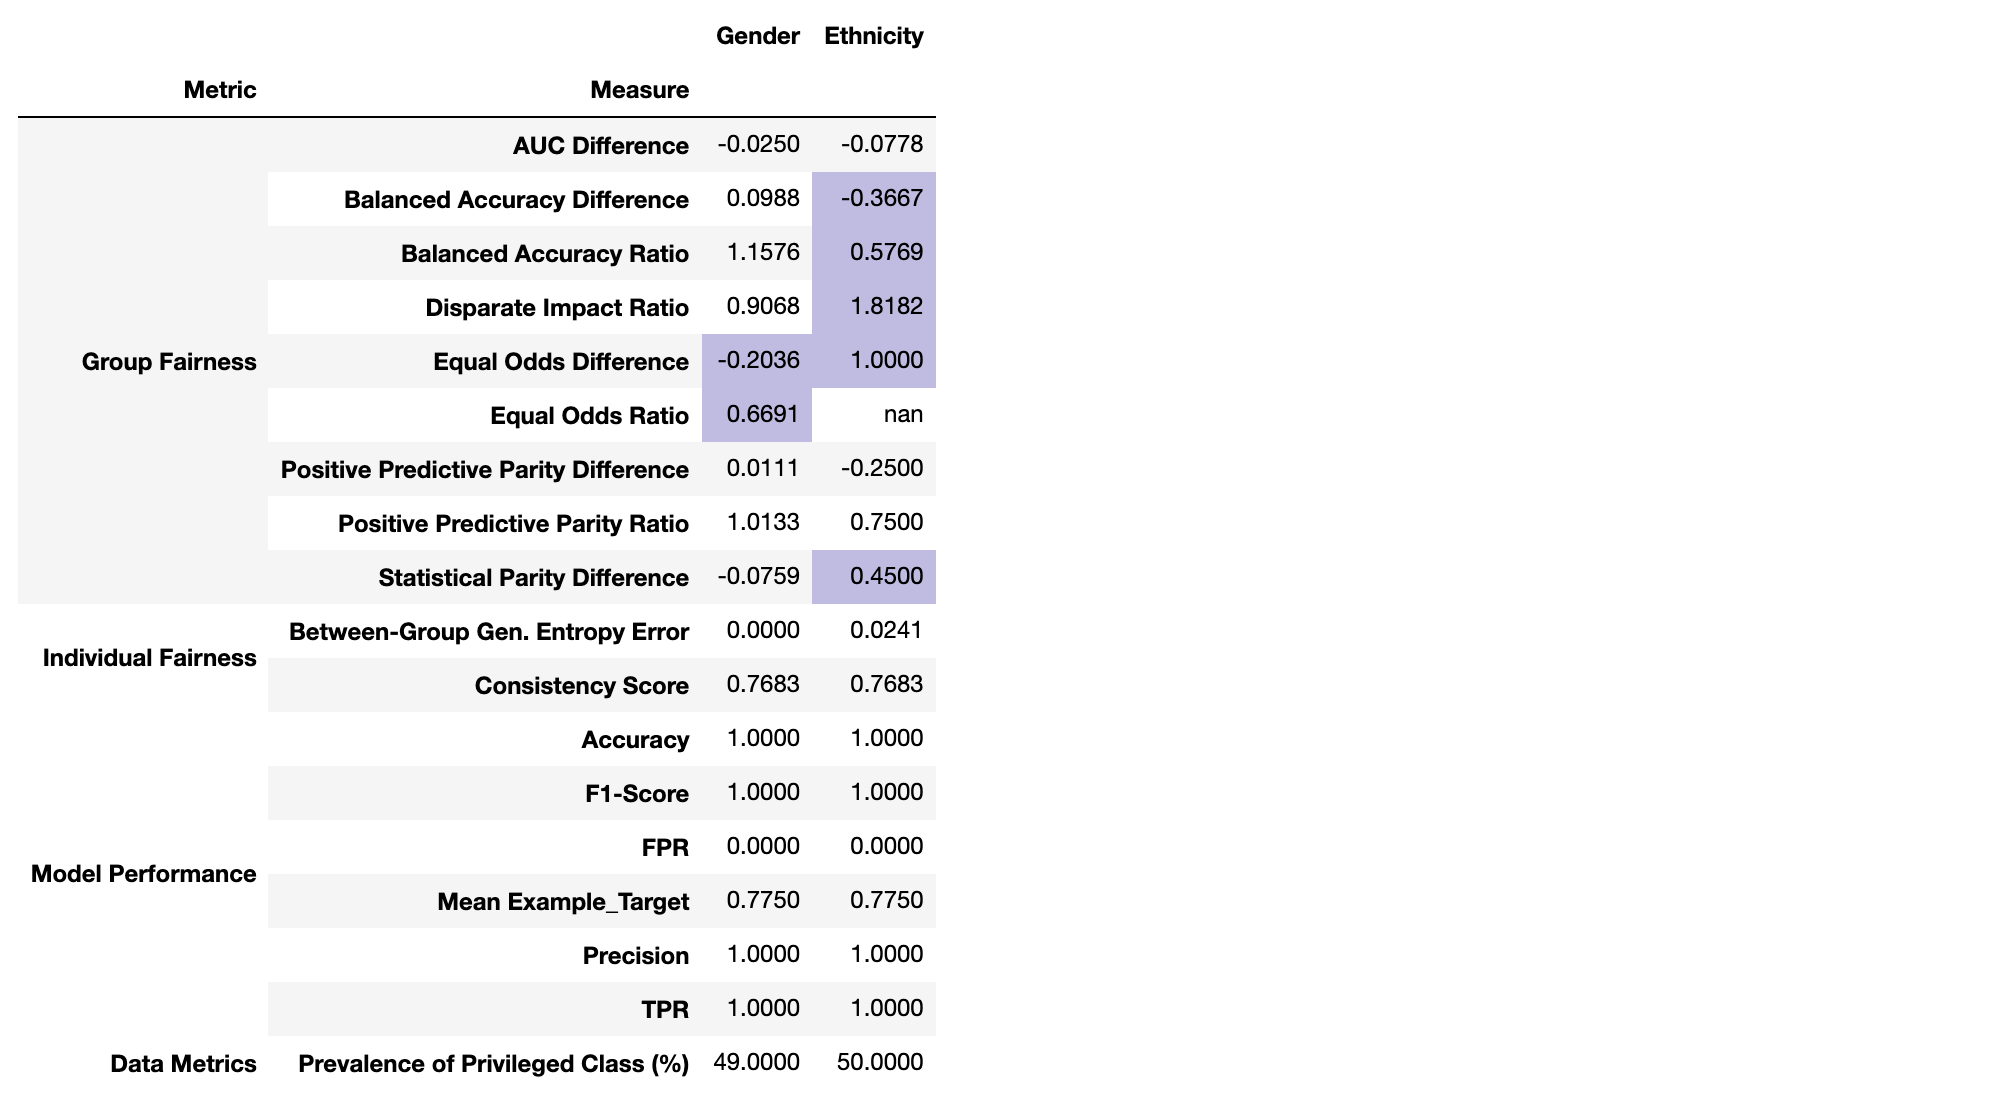This screenshot has width=2004, height=1100.
Task: Click the Gender column header
Action: (x=757, y=36)
